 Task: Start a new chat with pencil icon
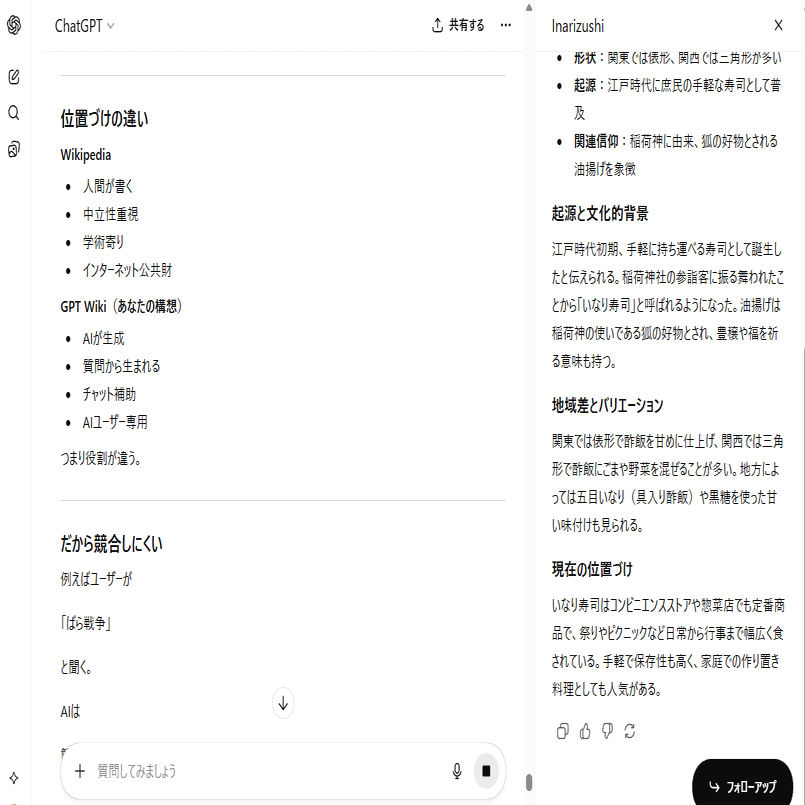tap(14, 77)
